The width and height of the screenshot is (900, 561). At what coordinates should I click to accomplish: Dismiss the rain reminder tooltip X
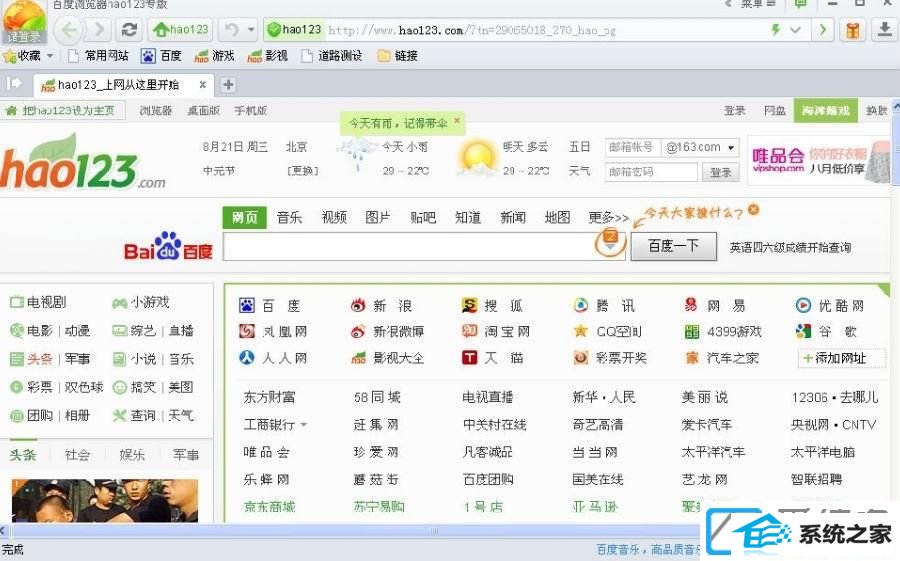click(x=457, y=121)
